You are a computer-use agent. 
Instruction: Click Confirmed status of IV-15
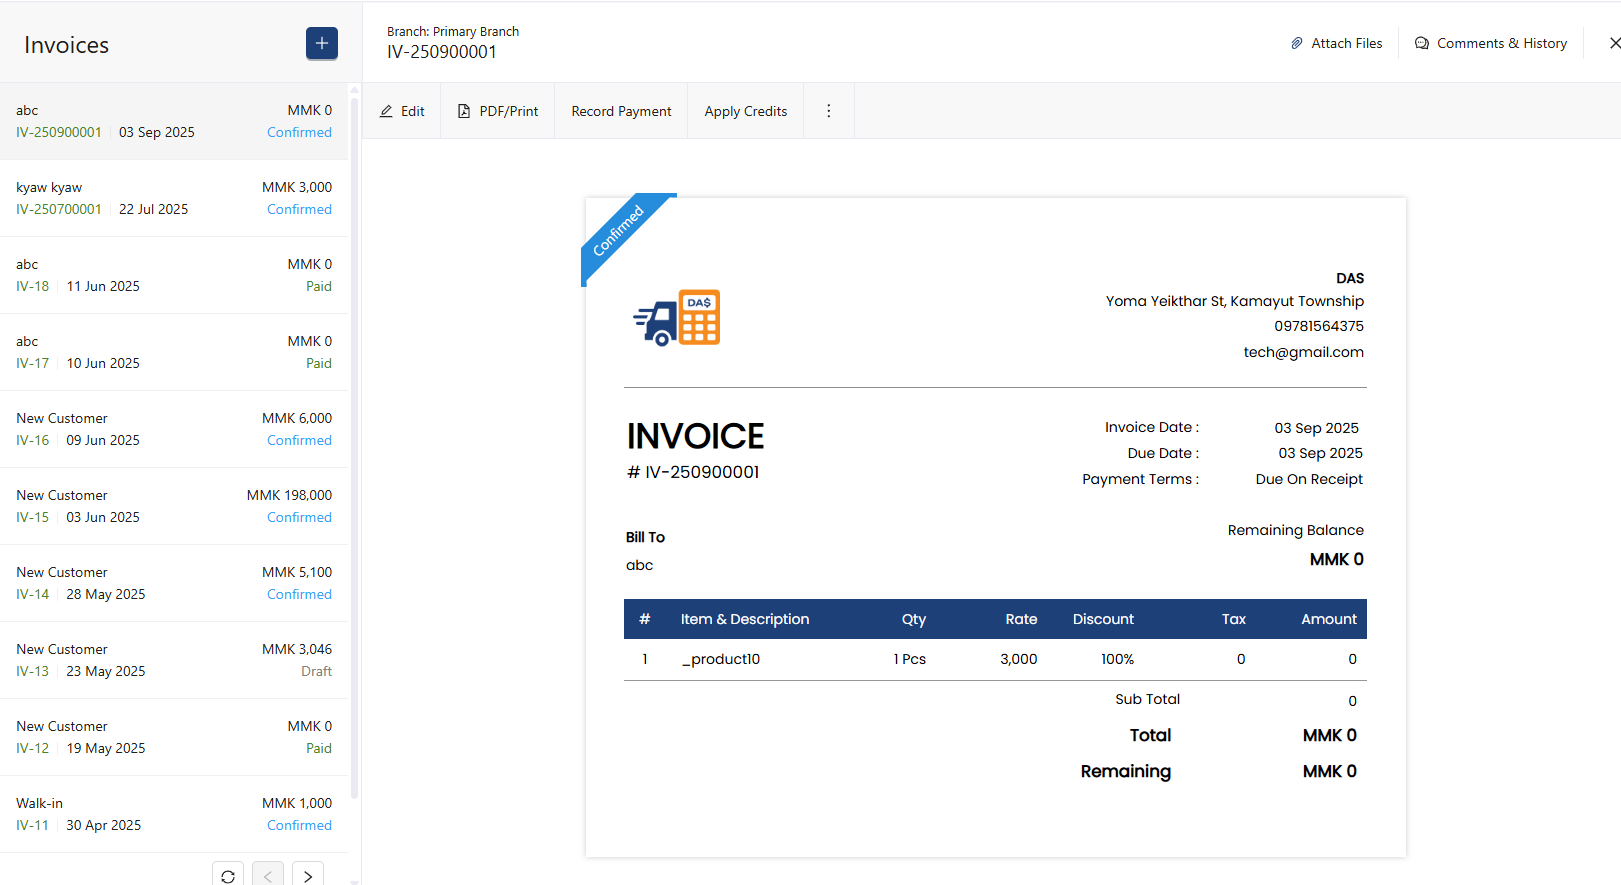coord(299,517)
